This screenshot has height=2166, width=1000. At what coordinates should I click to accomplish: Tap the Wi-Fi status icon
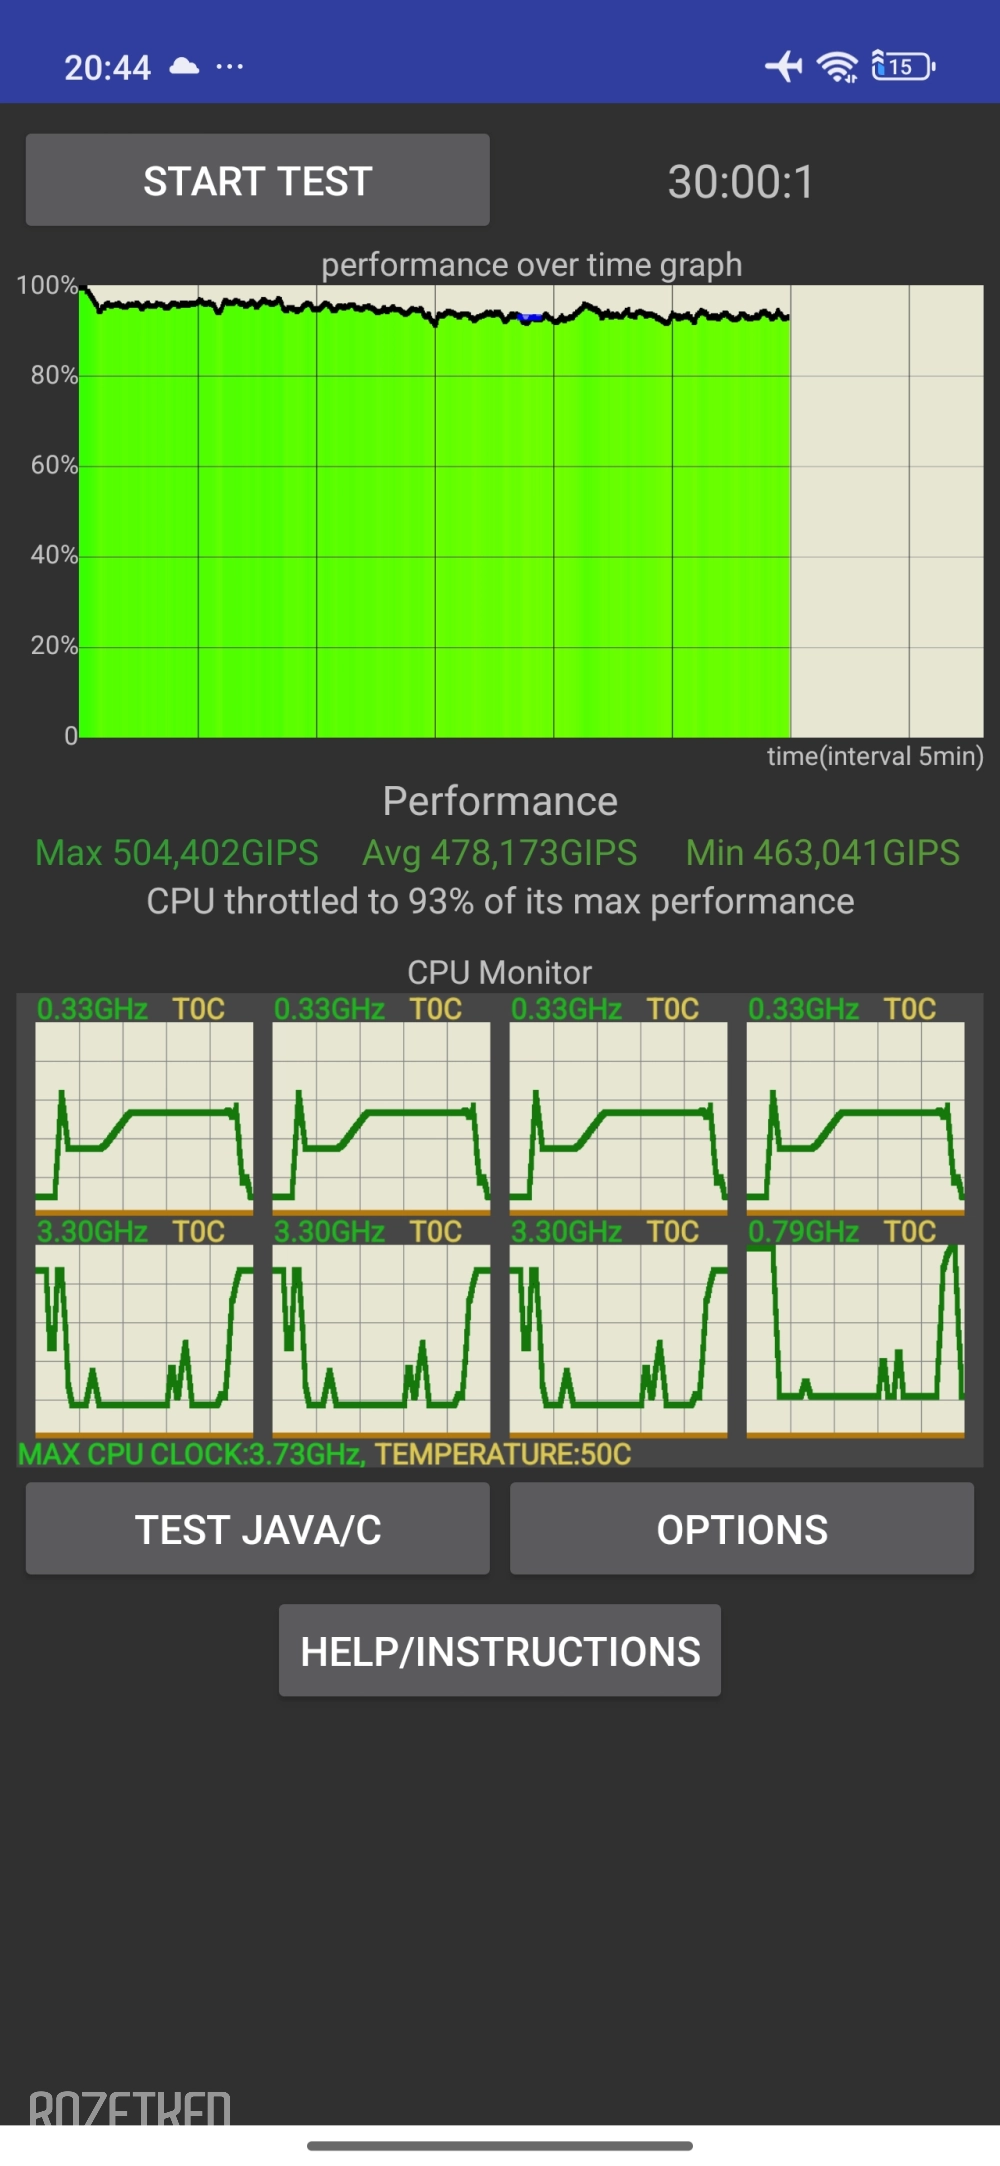point(837,66)
